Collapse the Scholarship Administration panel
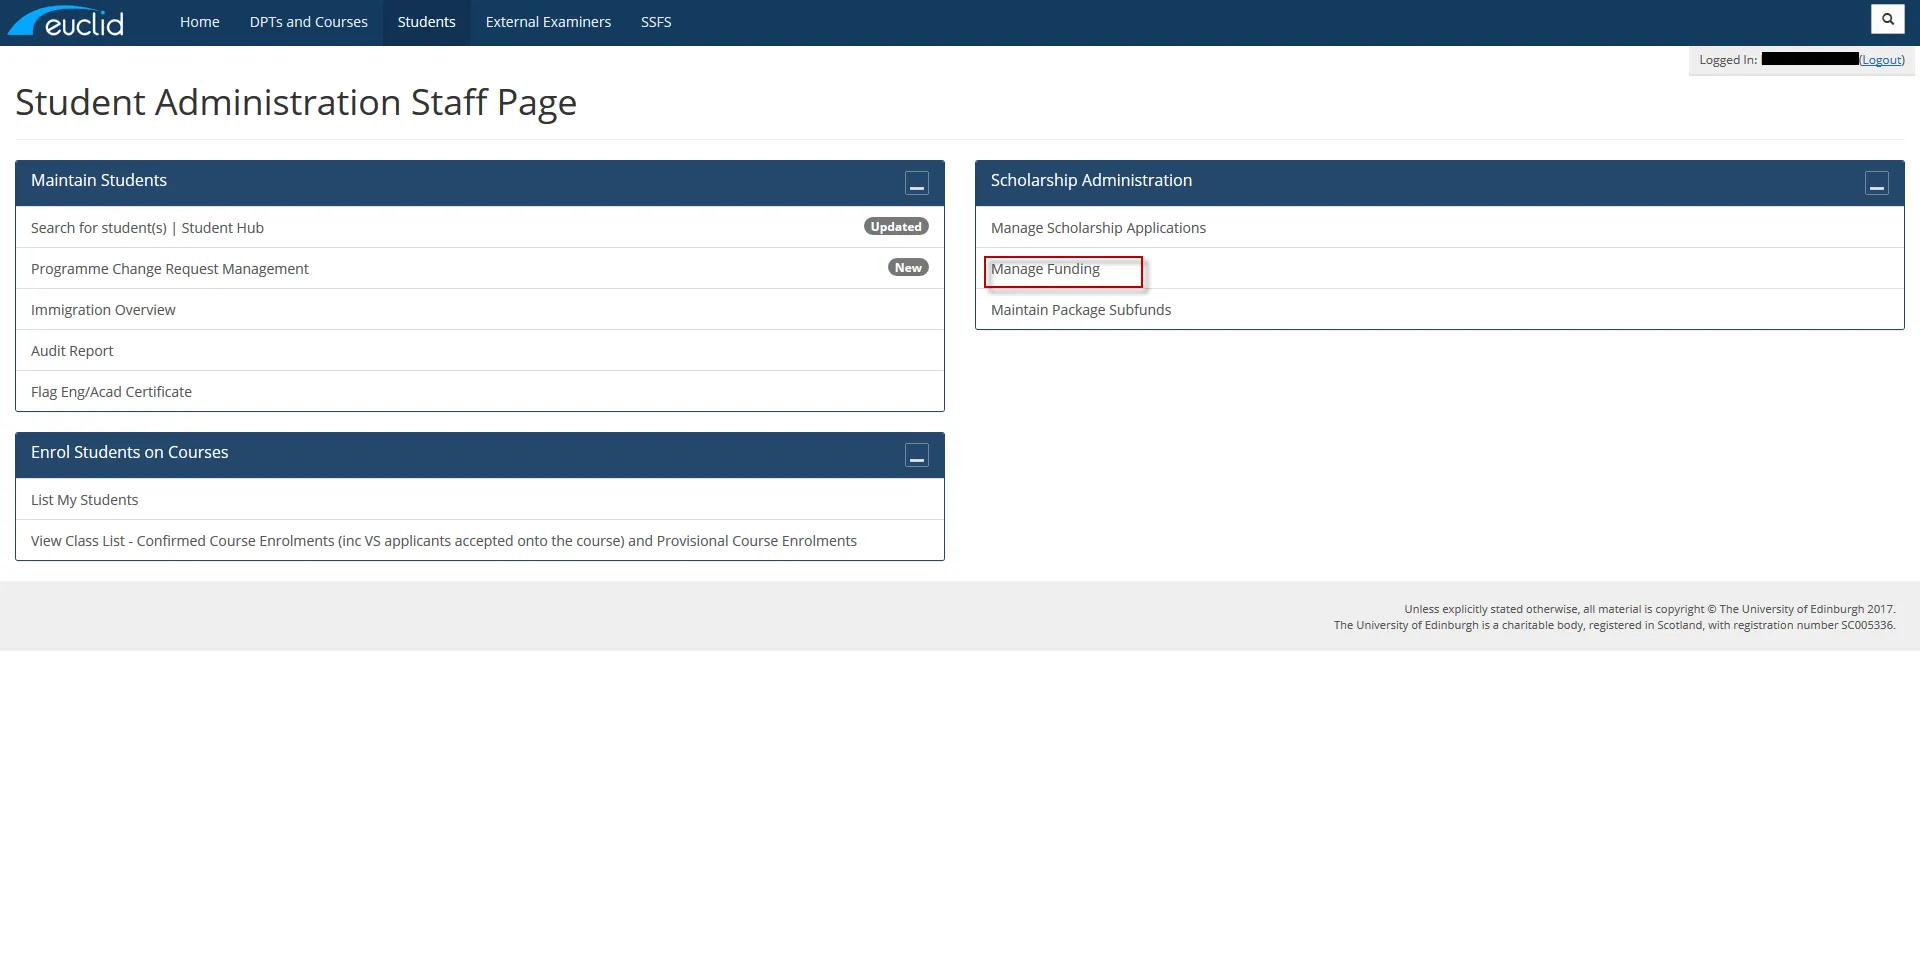This screenshot has width=1920, height=957. 1878,183
